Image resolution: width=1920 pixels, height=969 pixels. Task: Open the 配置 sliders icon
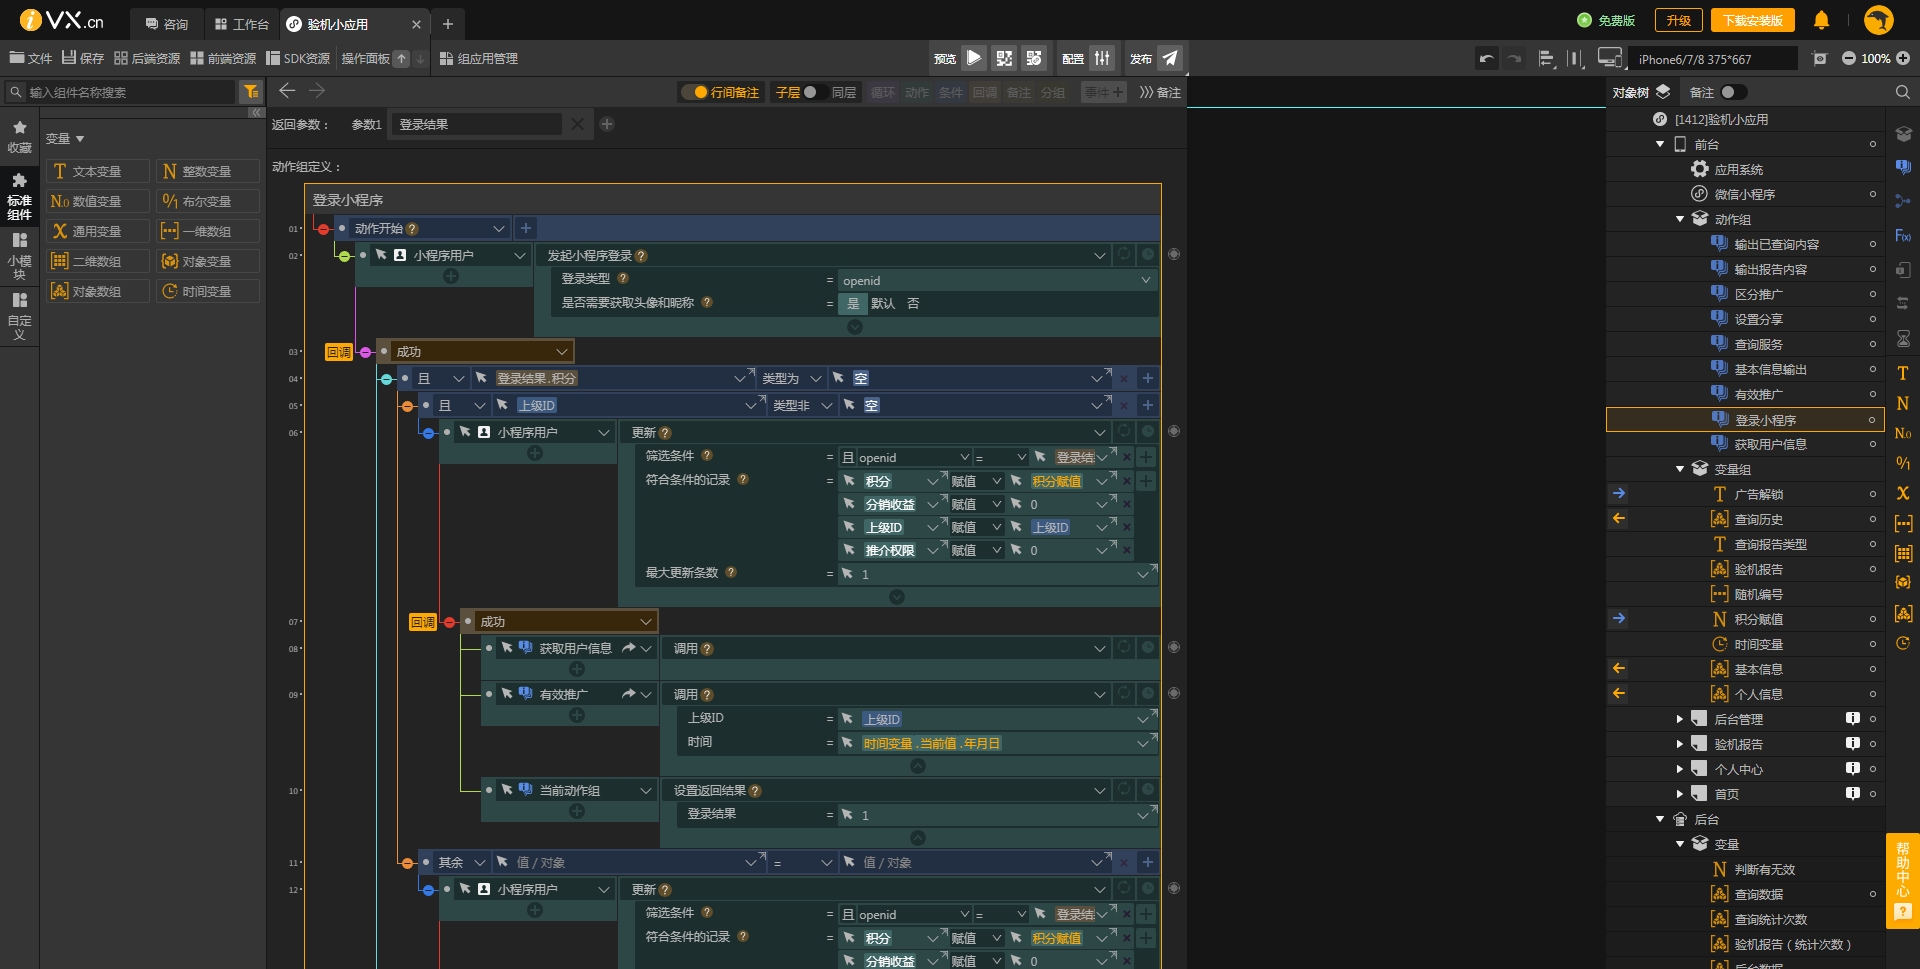coord(1102,58)
